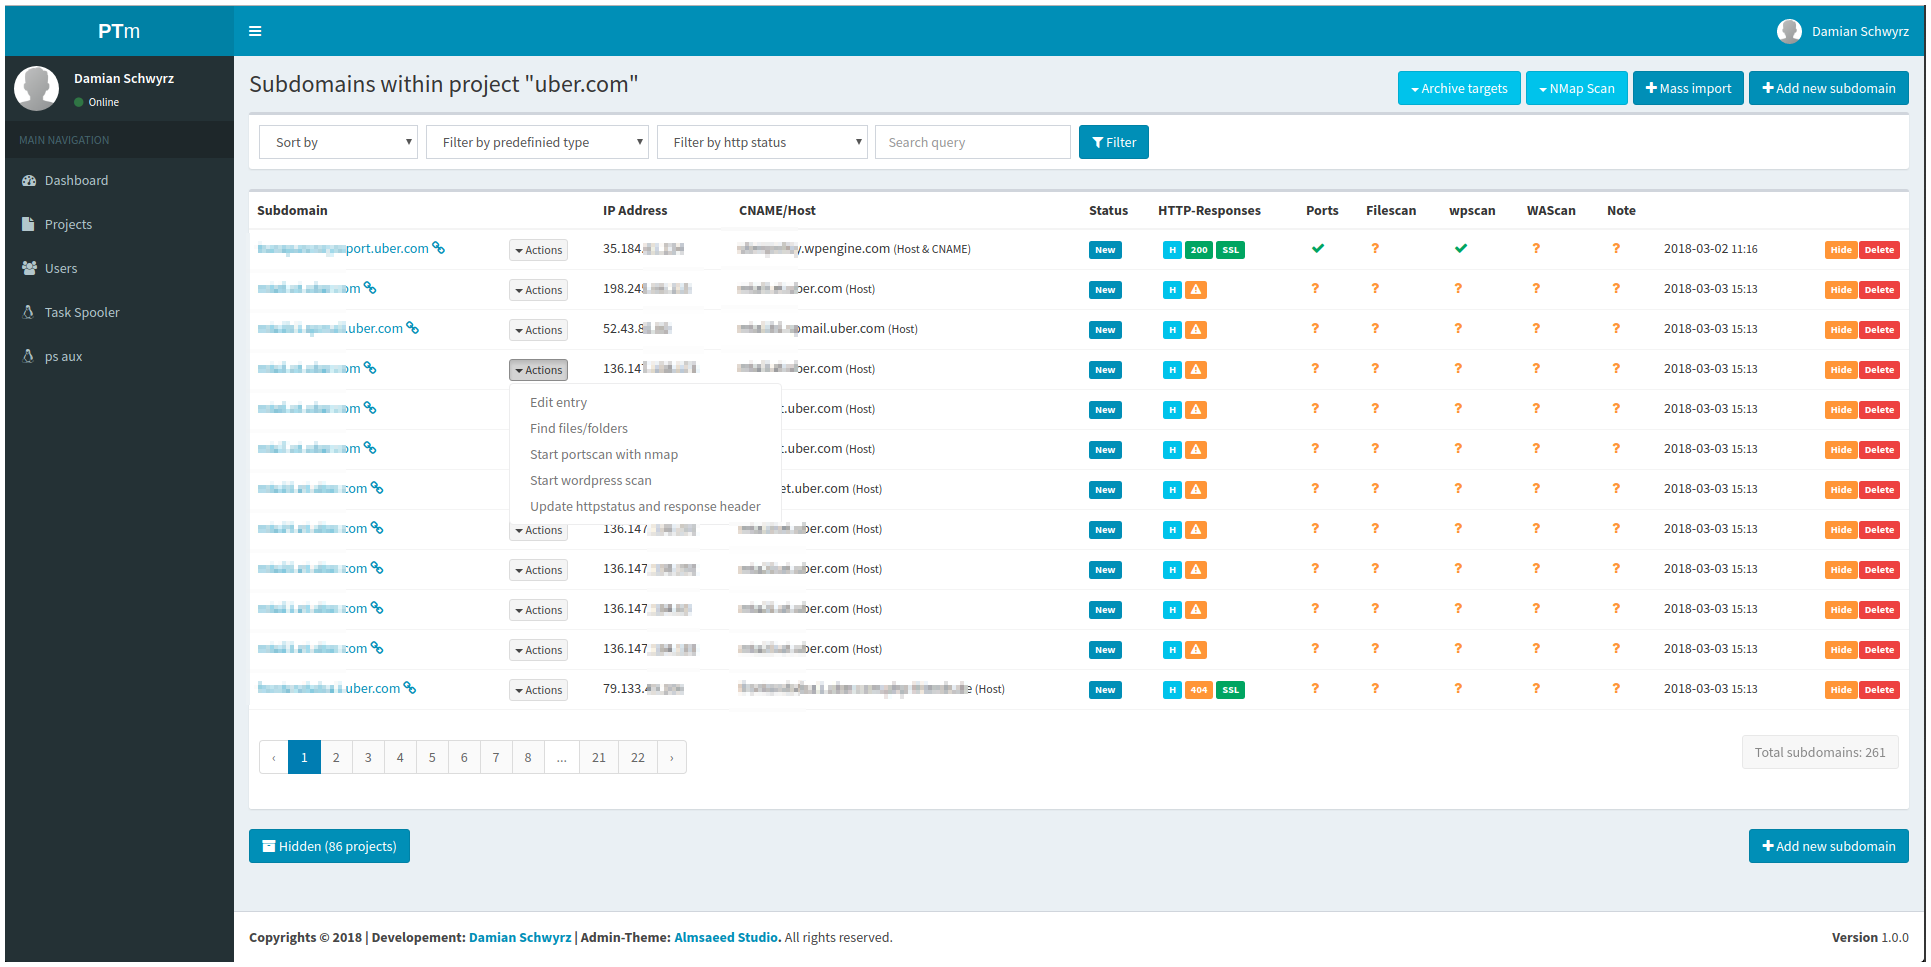1931x967 pixels.
Task: Click the link icon in the 52.43 row
Action: 412,328
